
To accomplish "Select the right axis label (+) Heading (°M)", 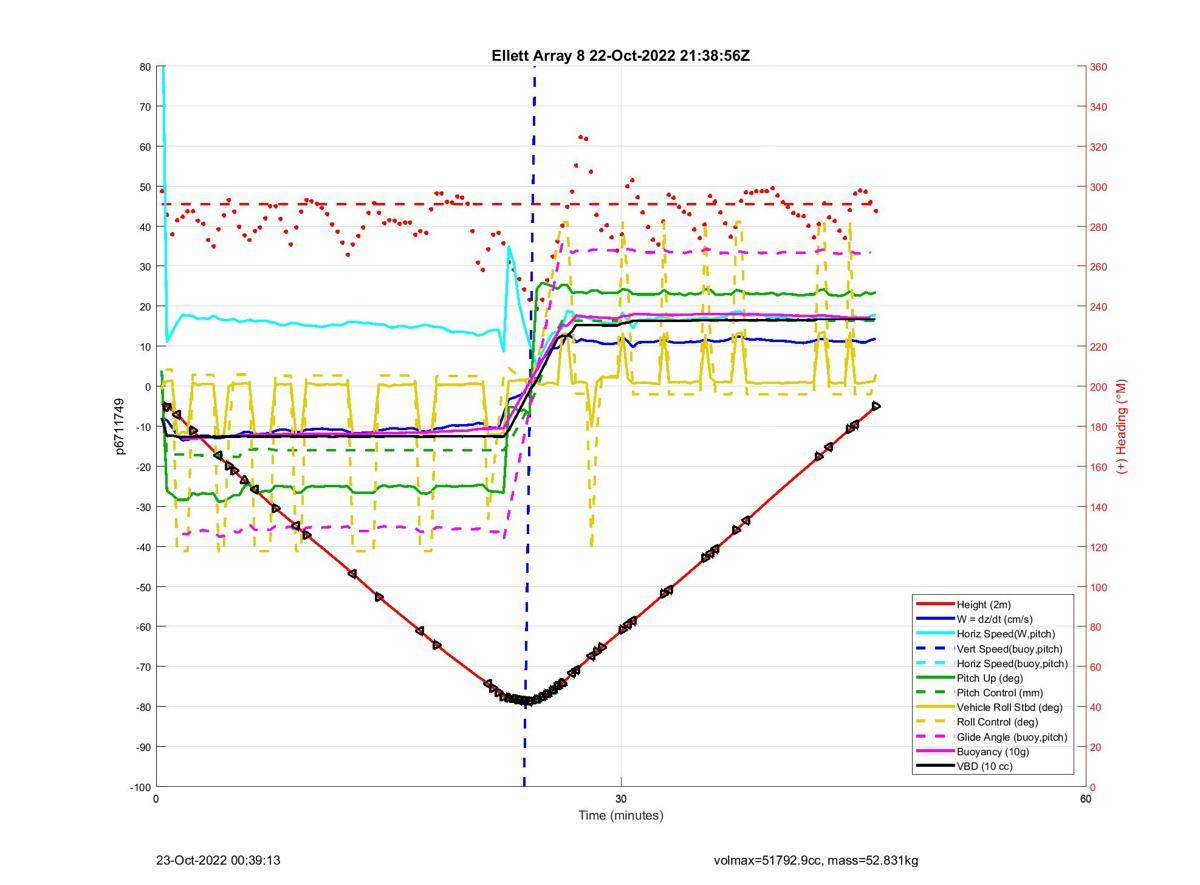I will click(x=1121, y=427).
